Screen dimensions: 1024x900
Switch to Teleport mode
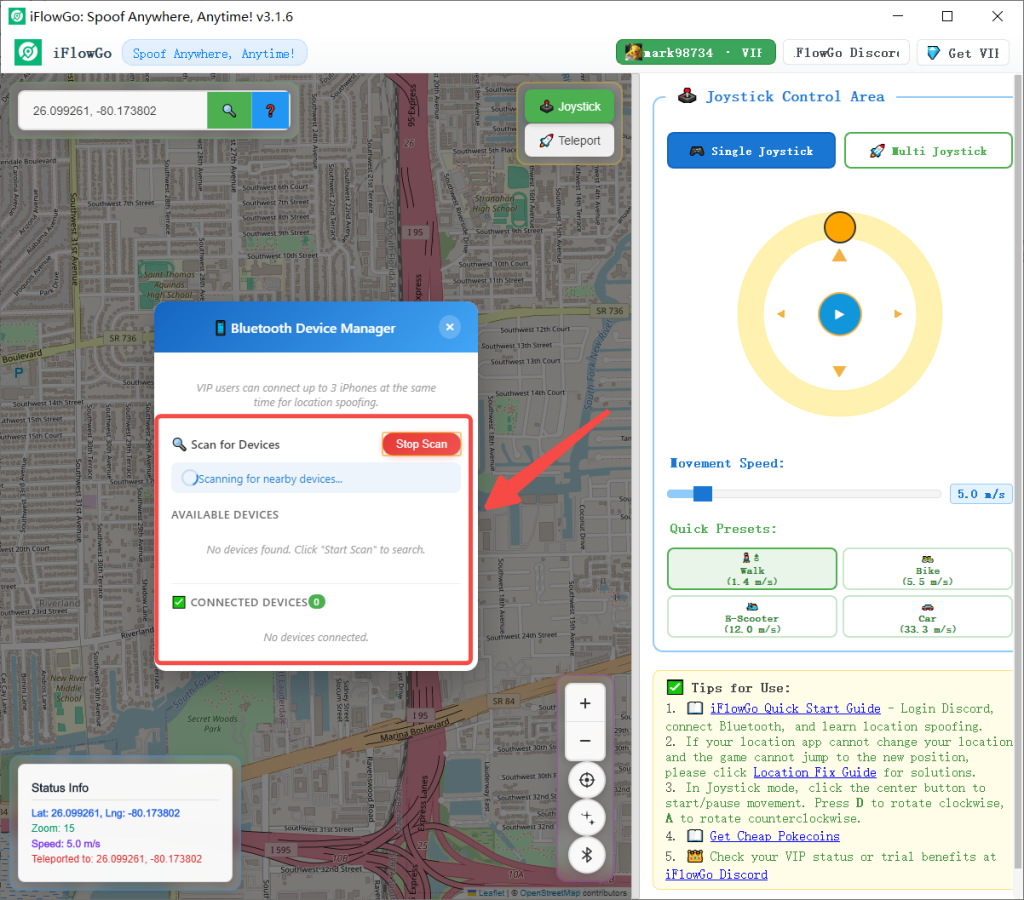[x=569, y=140]
